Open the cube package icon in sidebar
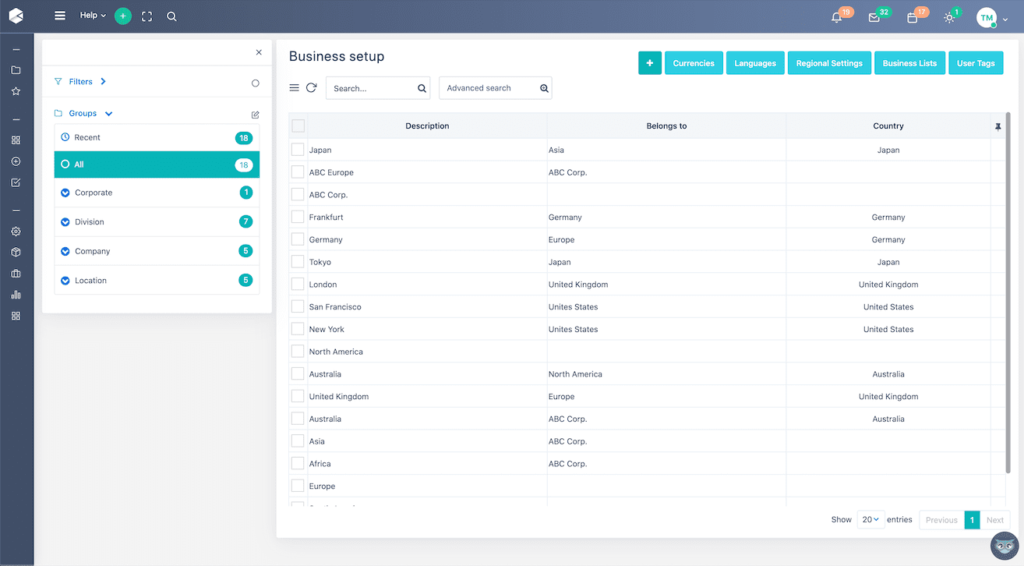The width and height of the screenshot is (1024, 566). (16, 252)
